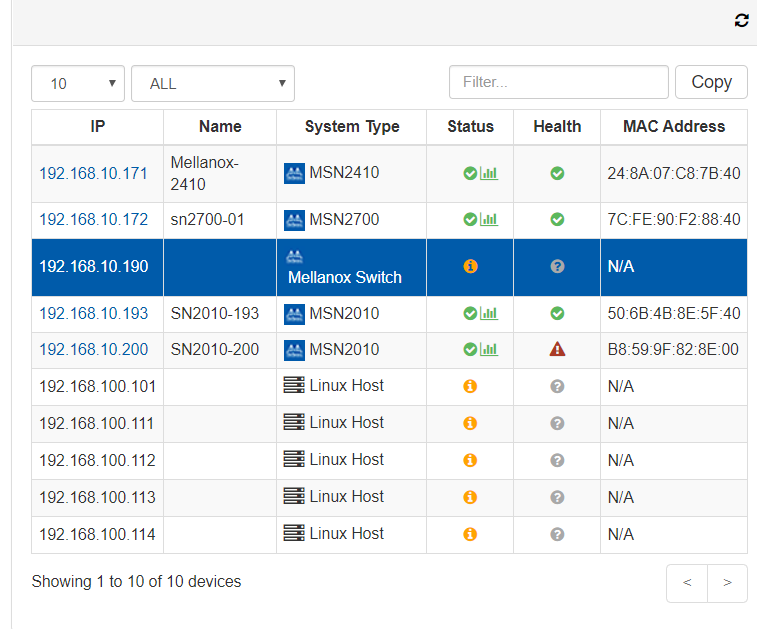Screen dimensions: 757x629
Task: Click the MSN2700 system type text
Action: (344, 220)
